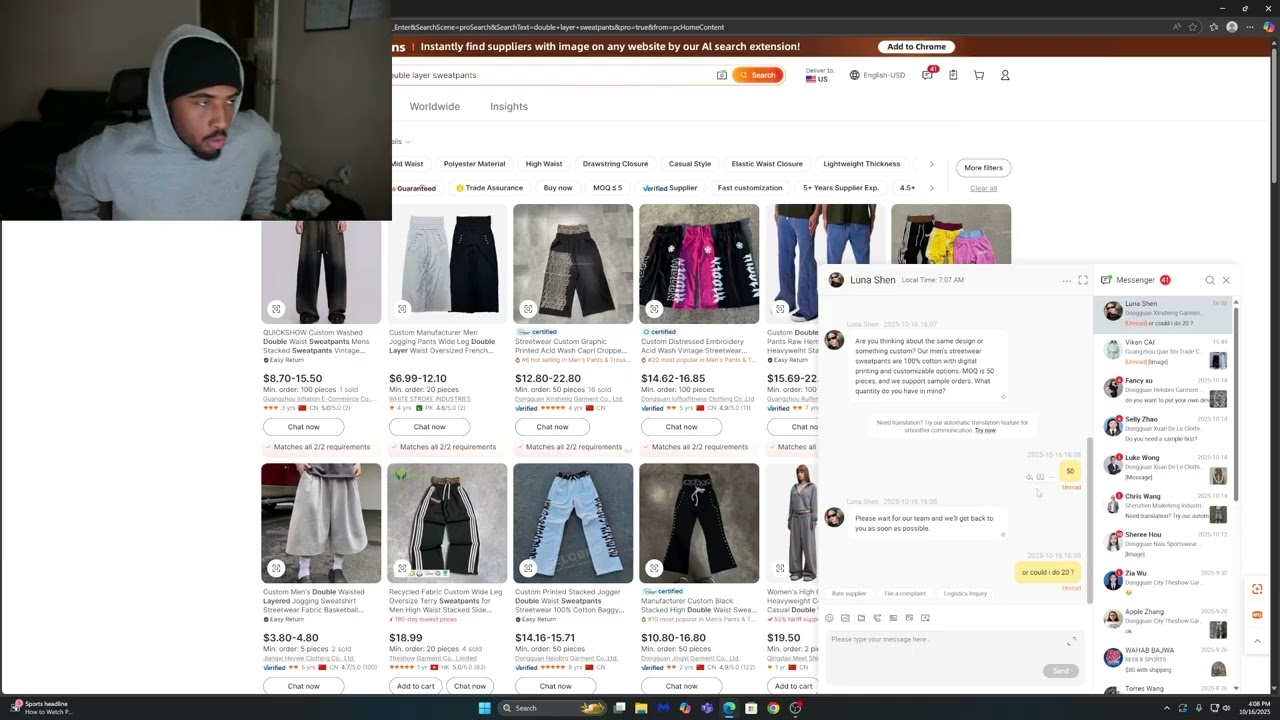The image size is (1280, 720).
Task: Toggle the Lightweight Thickness filter
Action: pos(862,164)
